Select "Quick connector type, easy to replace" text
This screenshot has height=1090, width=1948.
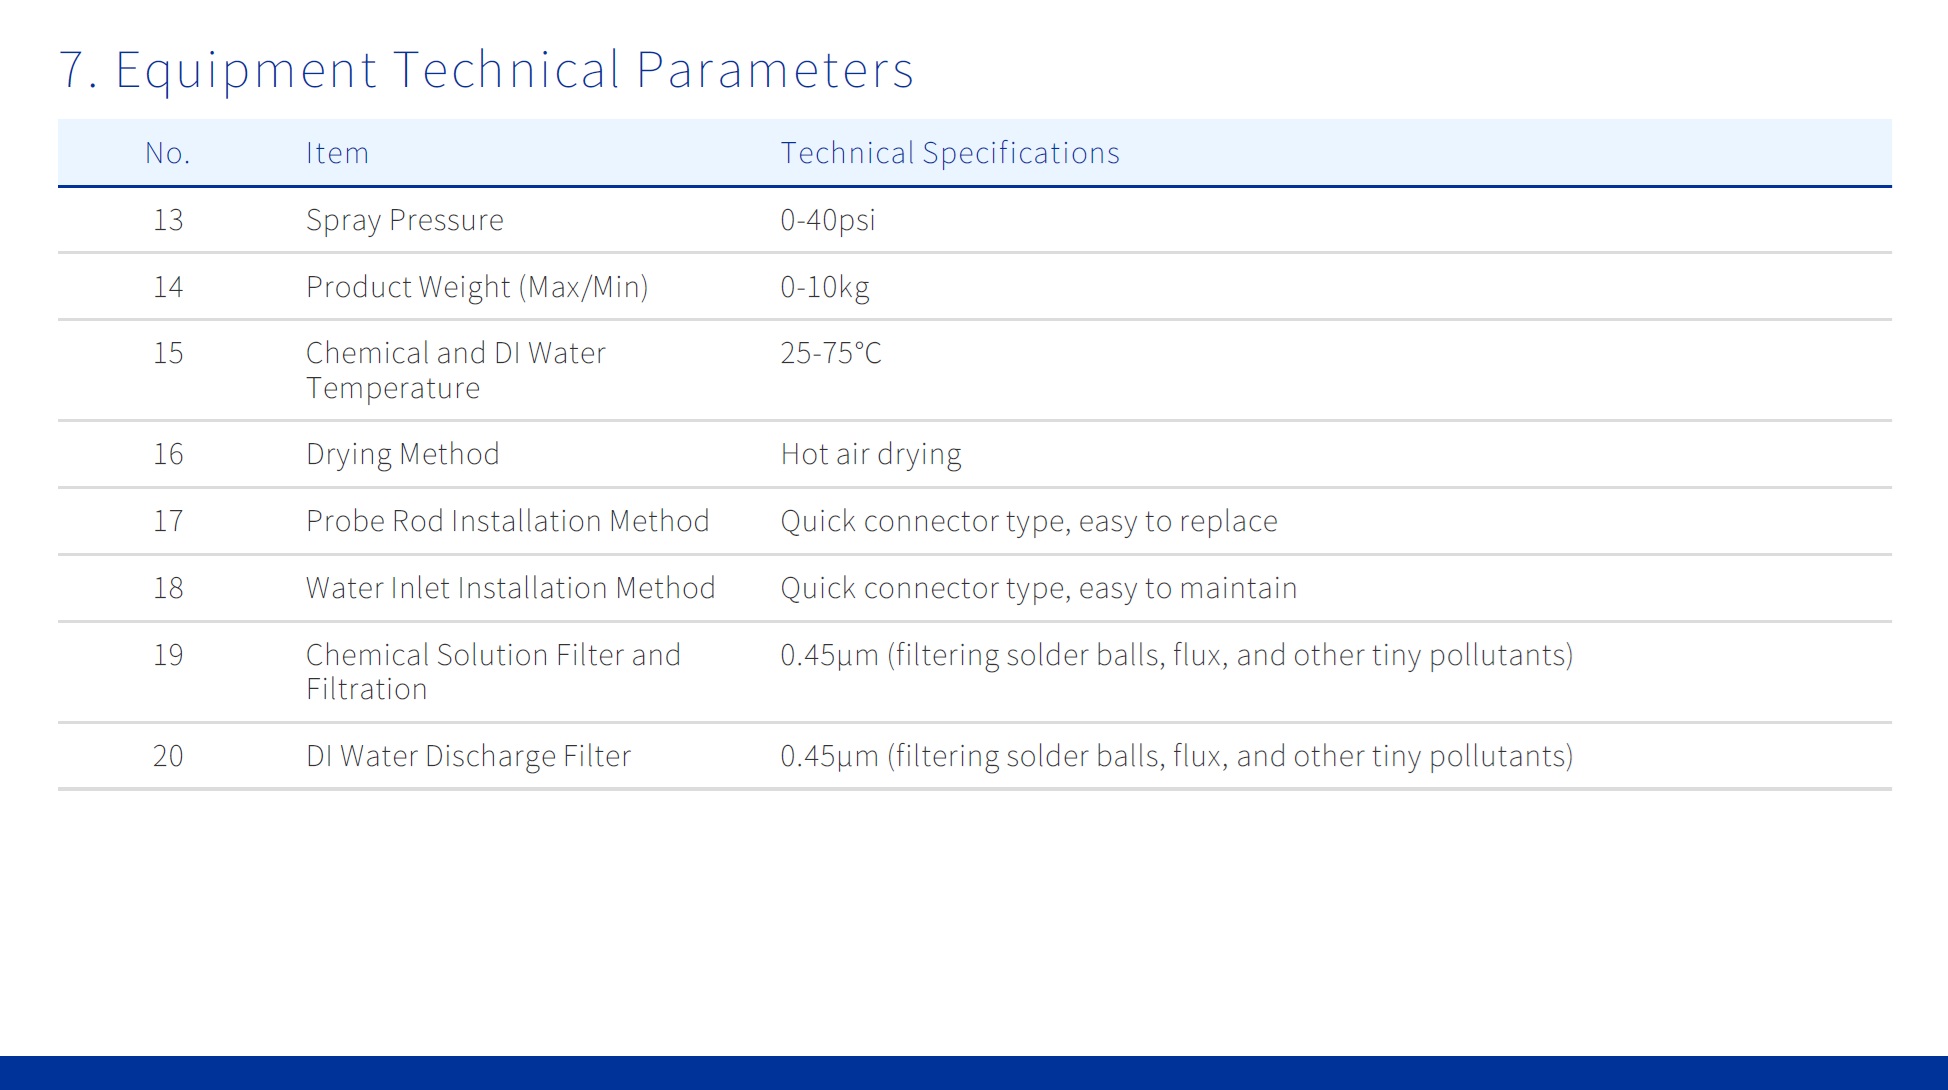tap(1028, 521)
